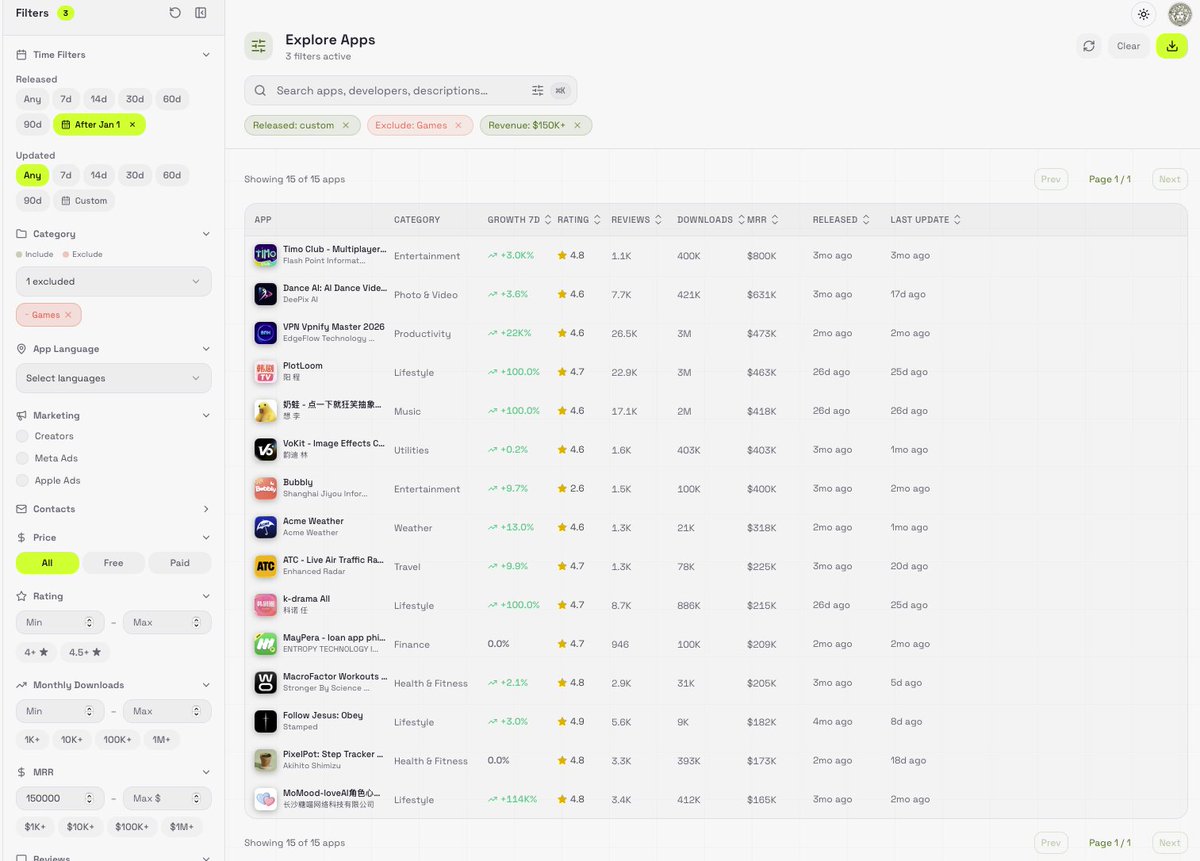The height and width of the screenshot is (861, 1200).
Task: Reset filters with the circular arrow icon
Action: pyautogui.click(x=175, y=13)
